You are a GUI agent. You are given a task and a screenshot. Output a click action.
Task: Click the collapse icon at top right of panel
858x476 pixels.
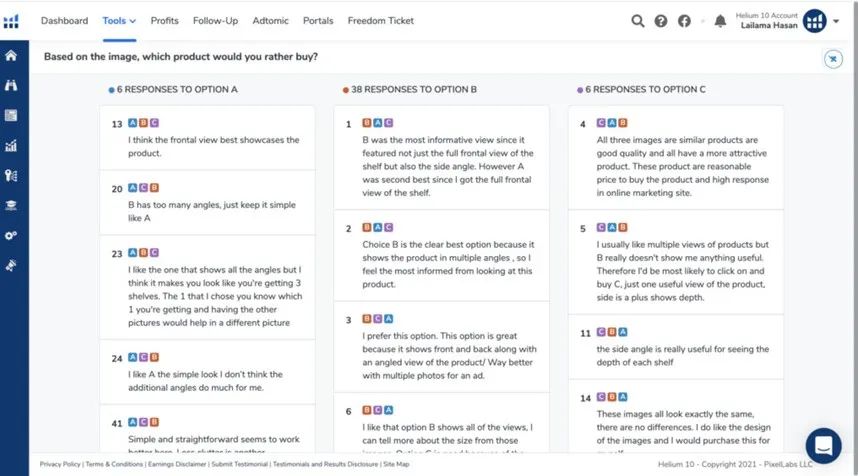[832, 59]
